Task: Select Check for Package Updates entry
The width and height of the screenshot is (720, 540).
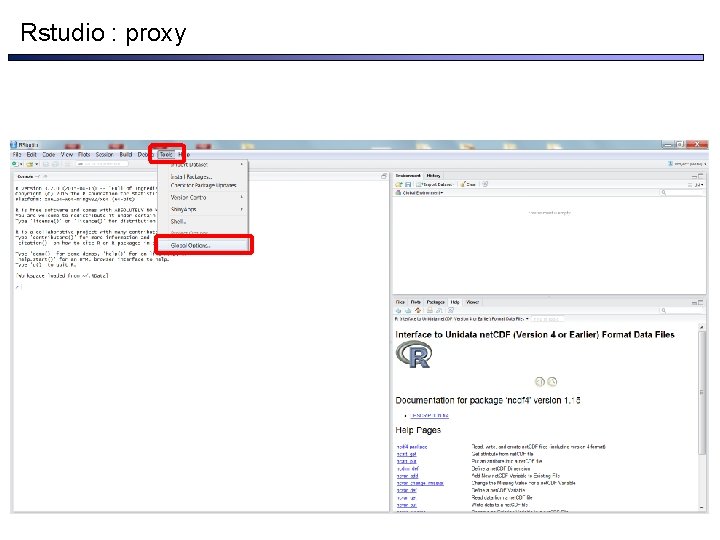Action: click(x=203, y=186)
